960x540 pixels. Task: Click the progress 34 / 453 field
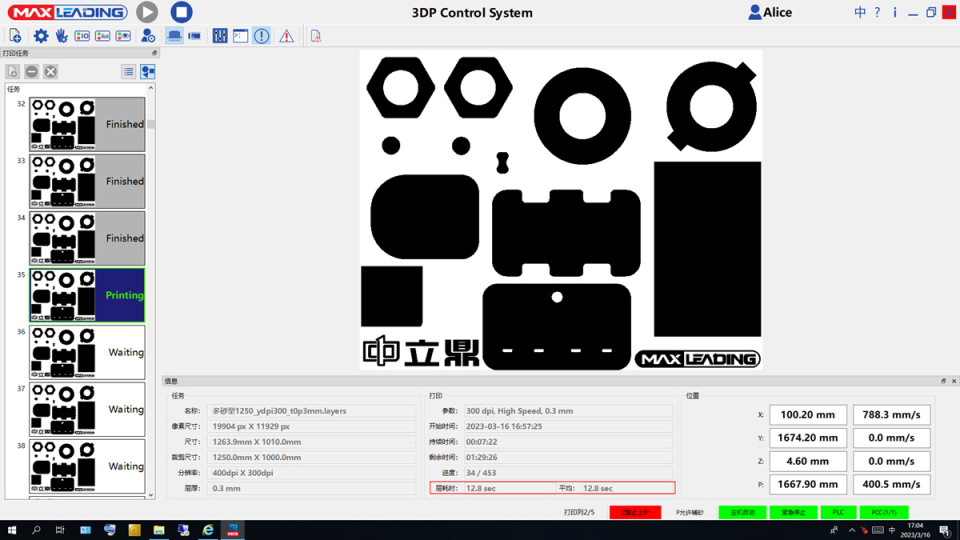(568, 473)
